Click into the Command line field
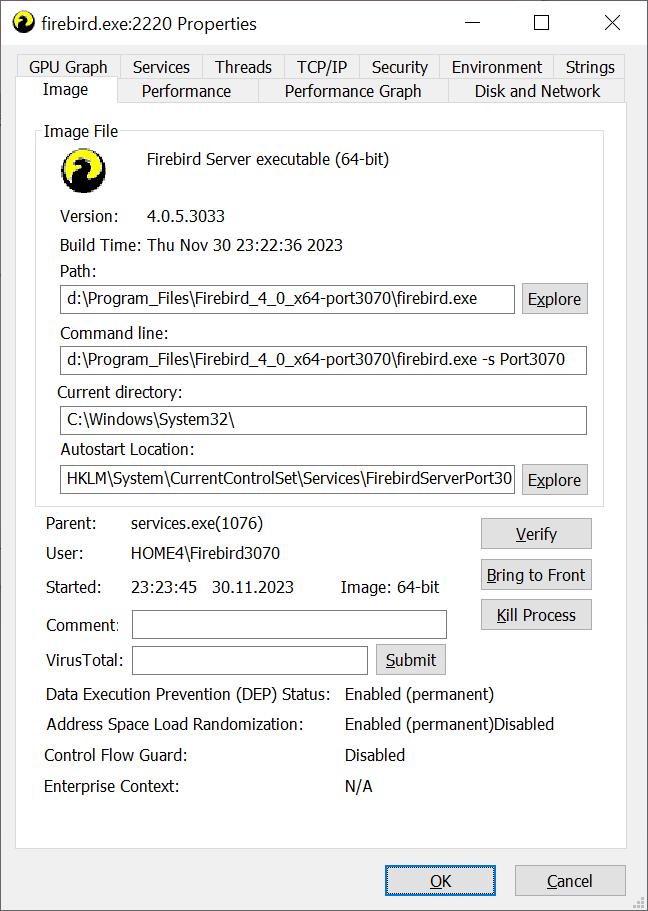Image resolution: width=648 pixels, height=911 pixels. click(x=323, y=360)
